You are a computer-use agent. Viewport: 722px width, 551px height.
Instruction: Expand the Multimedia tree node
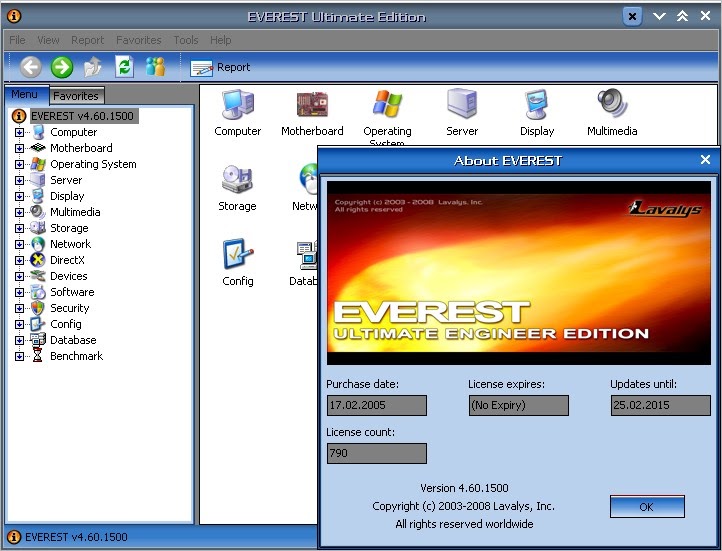(19, 213)
